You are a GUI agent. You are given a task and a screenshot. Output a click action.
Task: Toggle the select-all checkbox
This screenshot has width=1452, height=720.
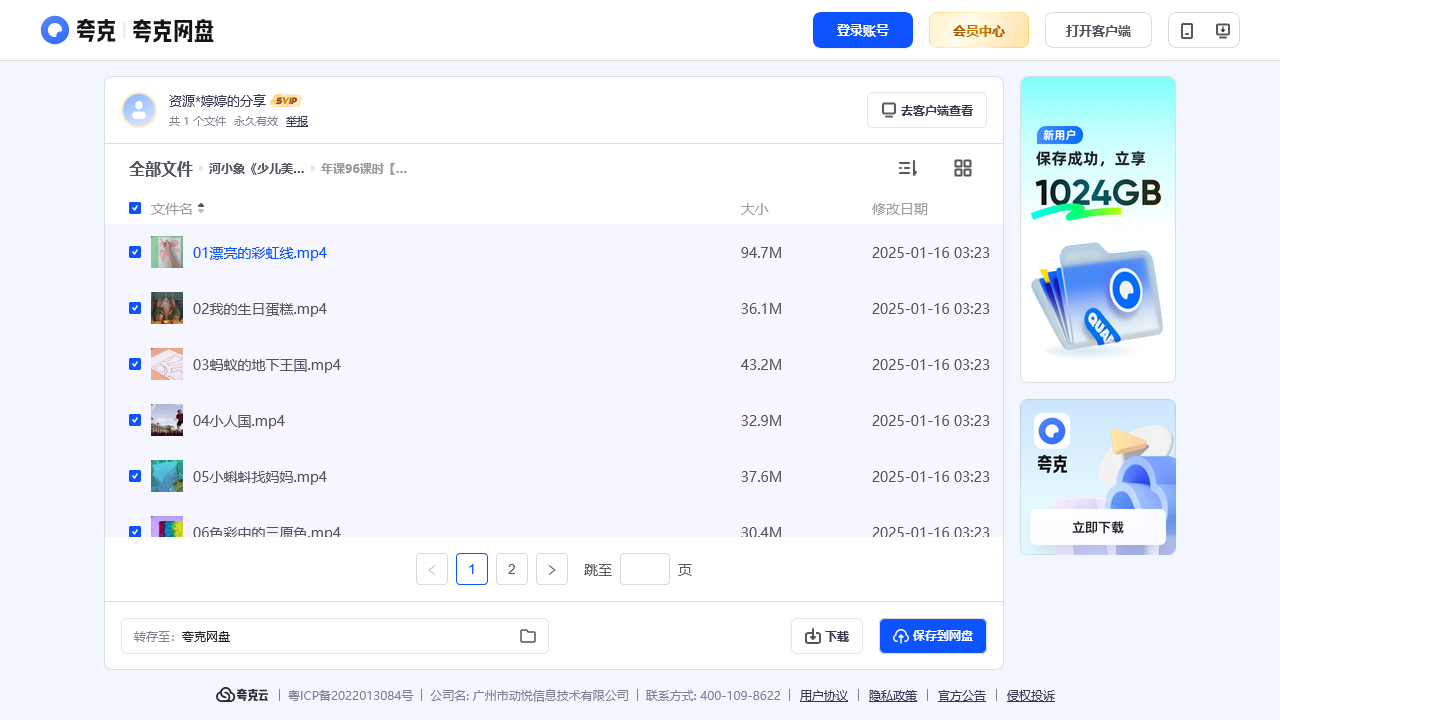(x=135, y=208)
